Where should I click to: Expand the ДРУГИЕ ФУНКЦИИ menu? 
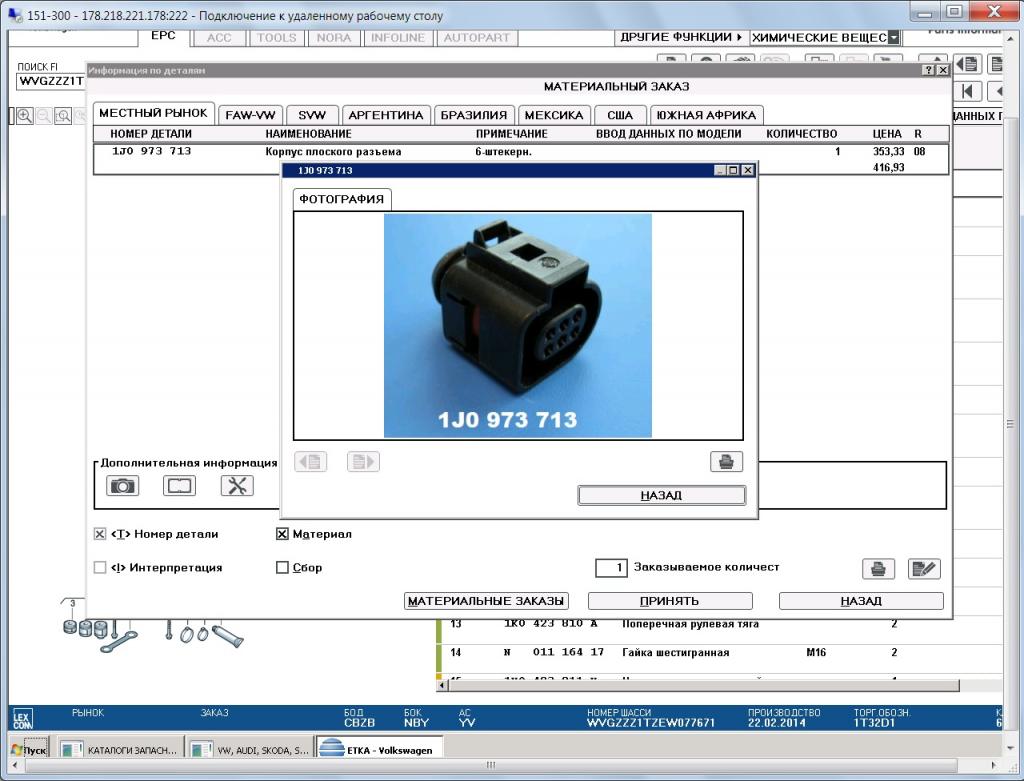pos(681,37)
